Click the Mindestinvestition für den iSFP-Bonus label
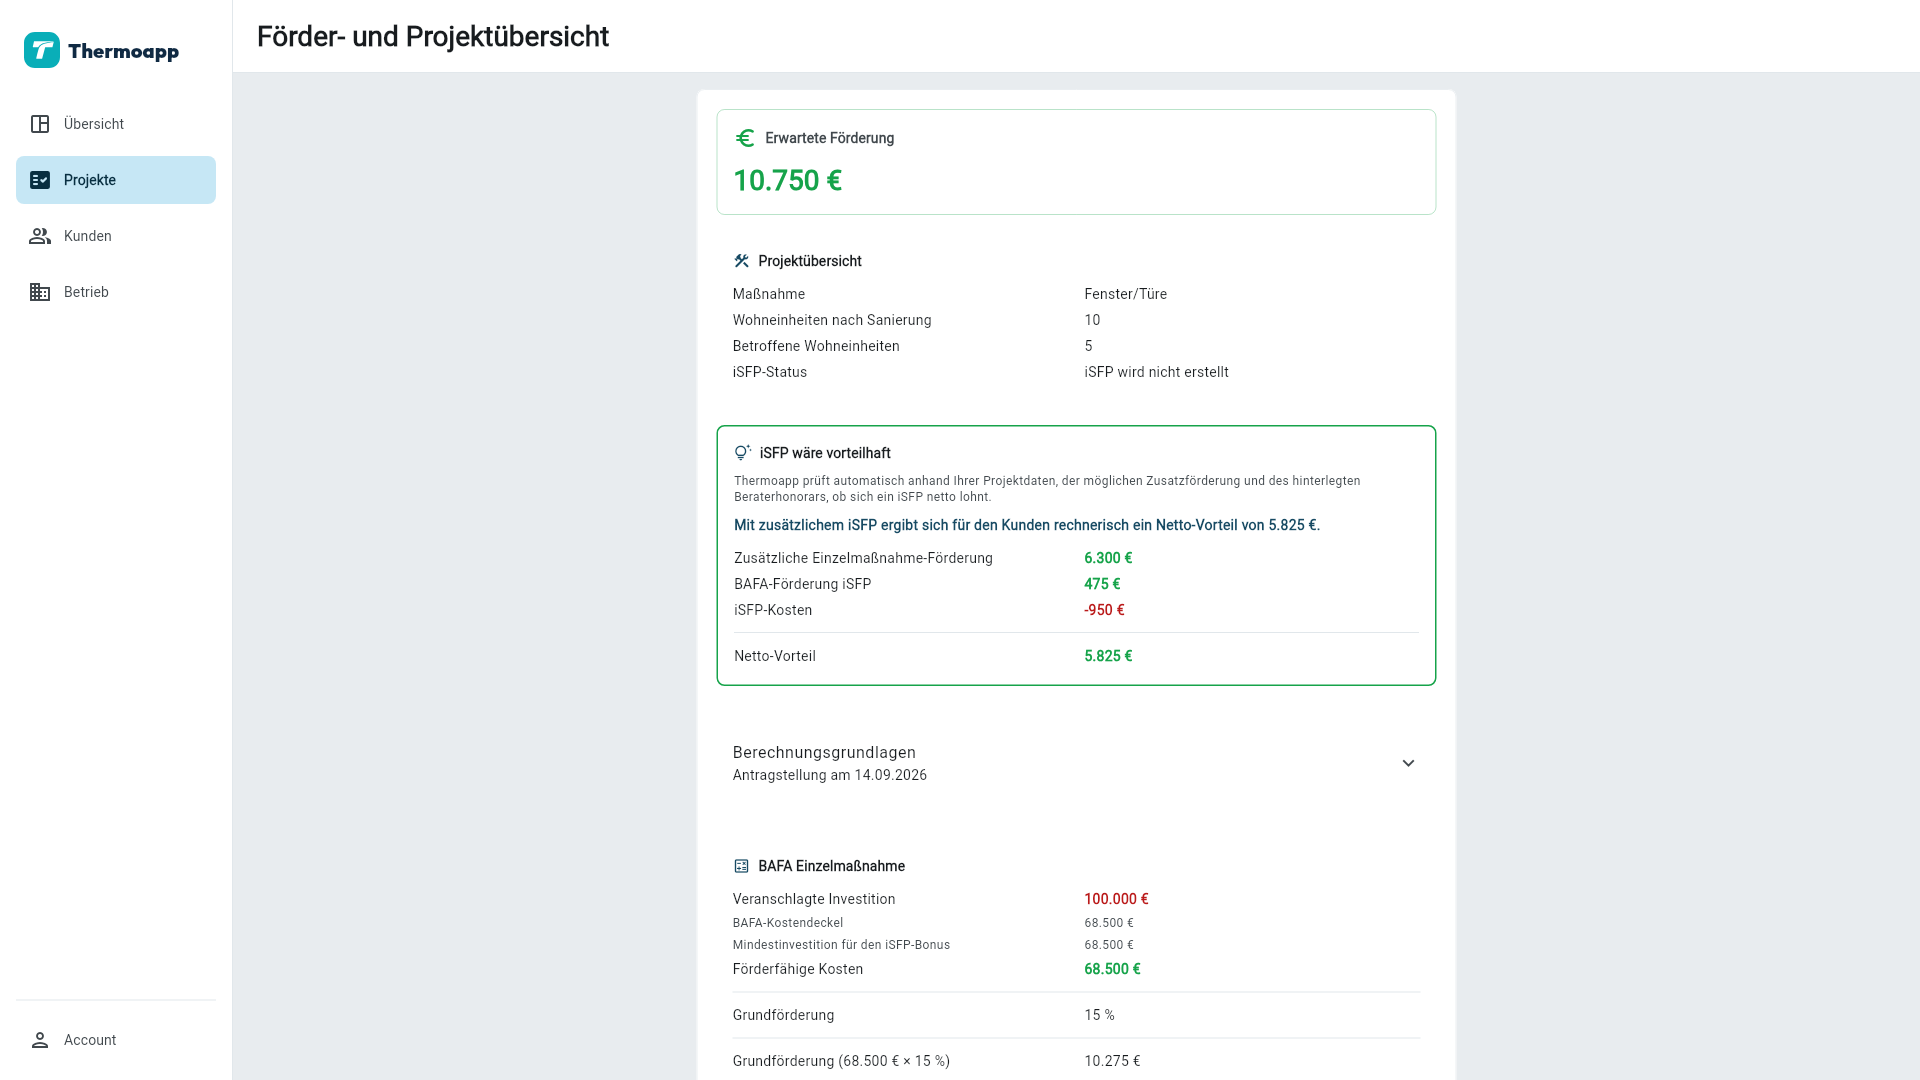Viewport: 1920px width, 1080px height. [842, 945]
